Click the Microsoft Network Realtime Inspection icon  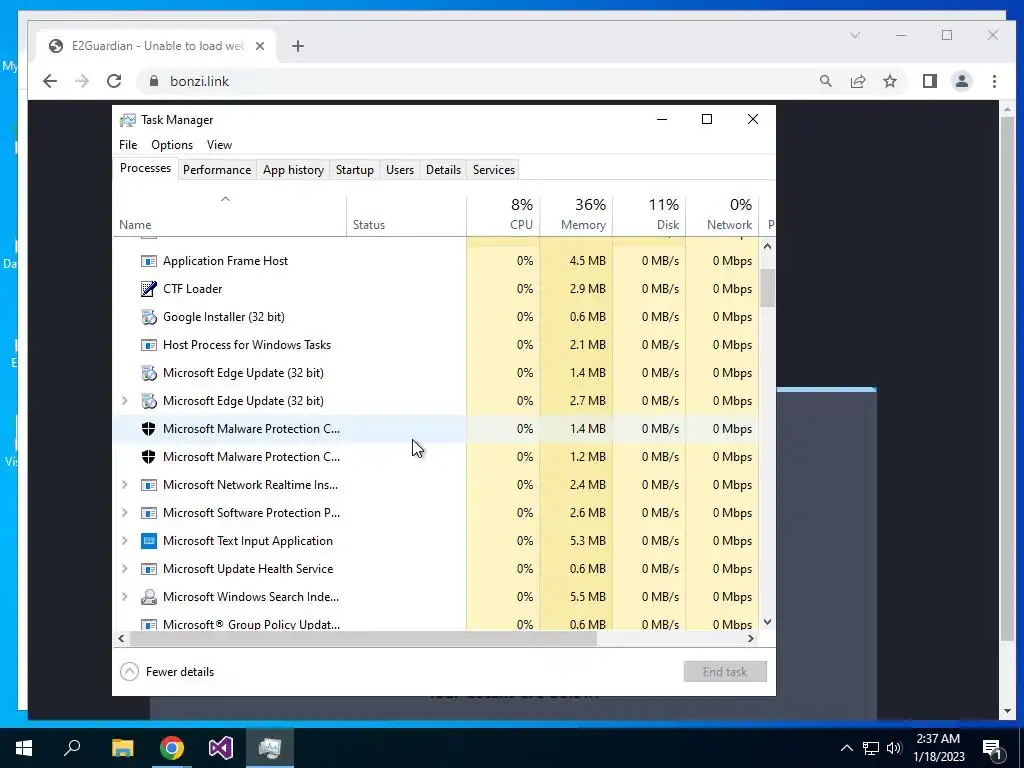[x=149, y=485]
